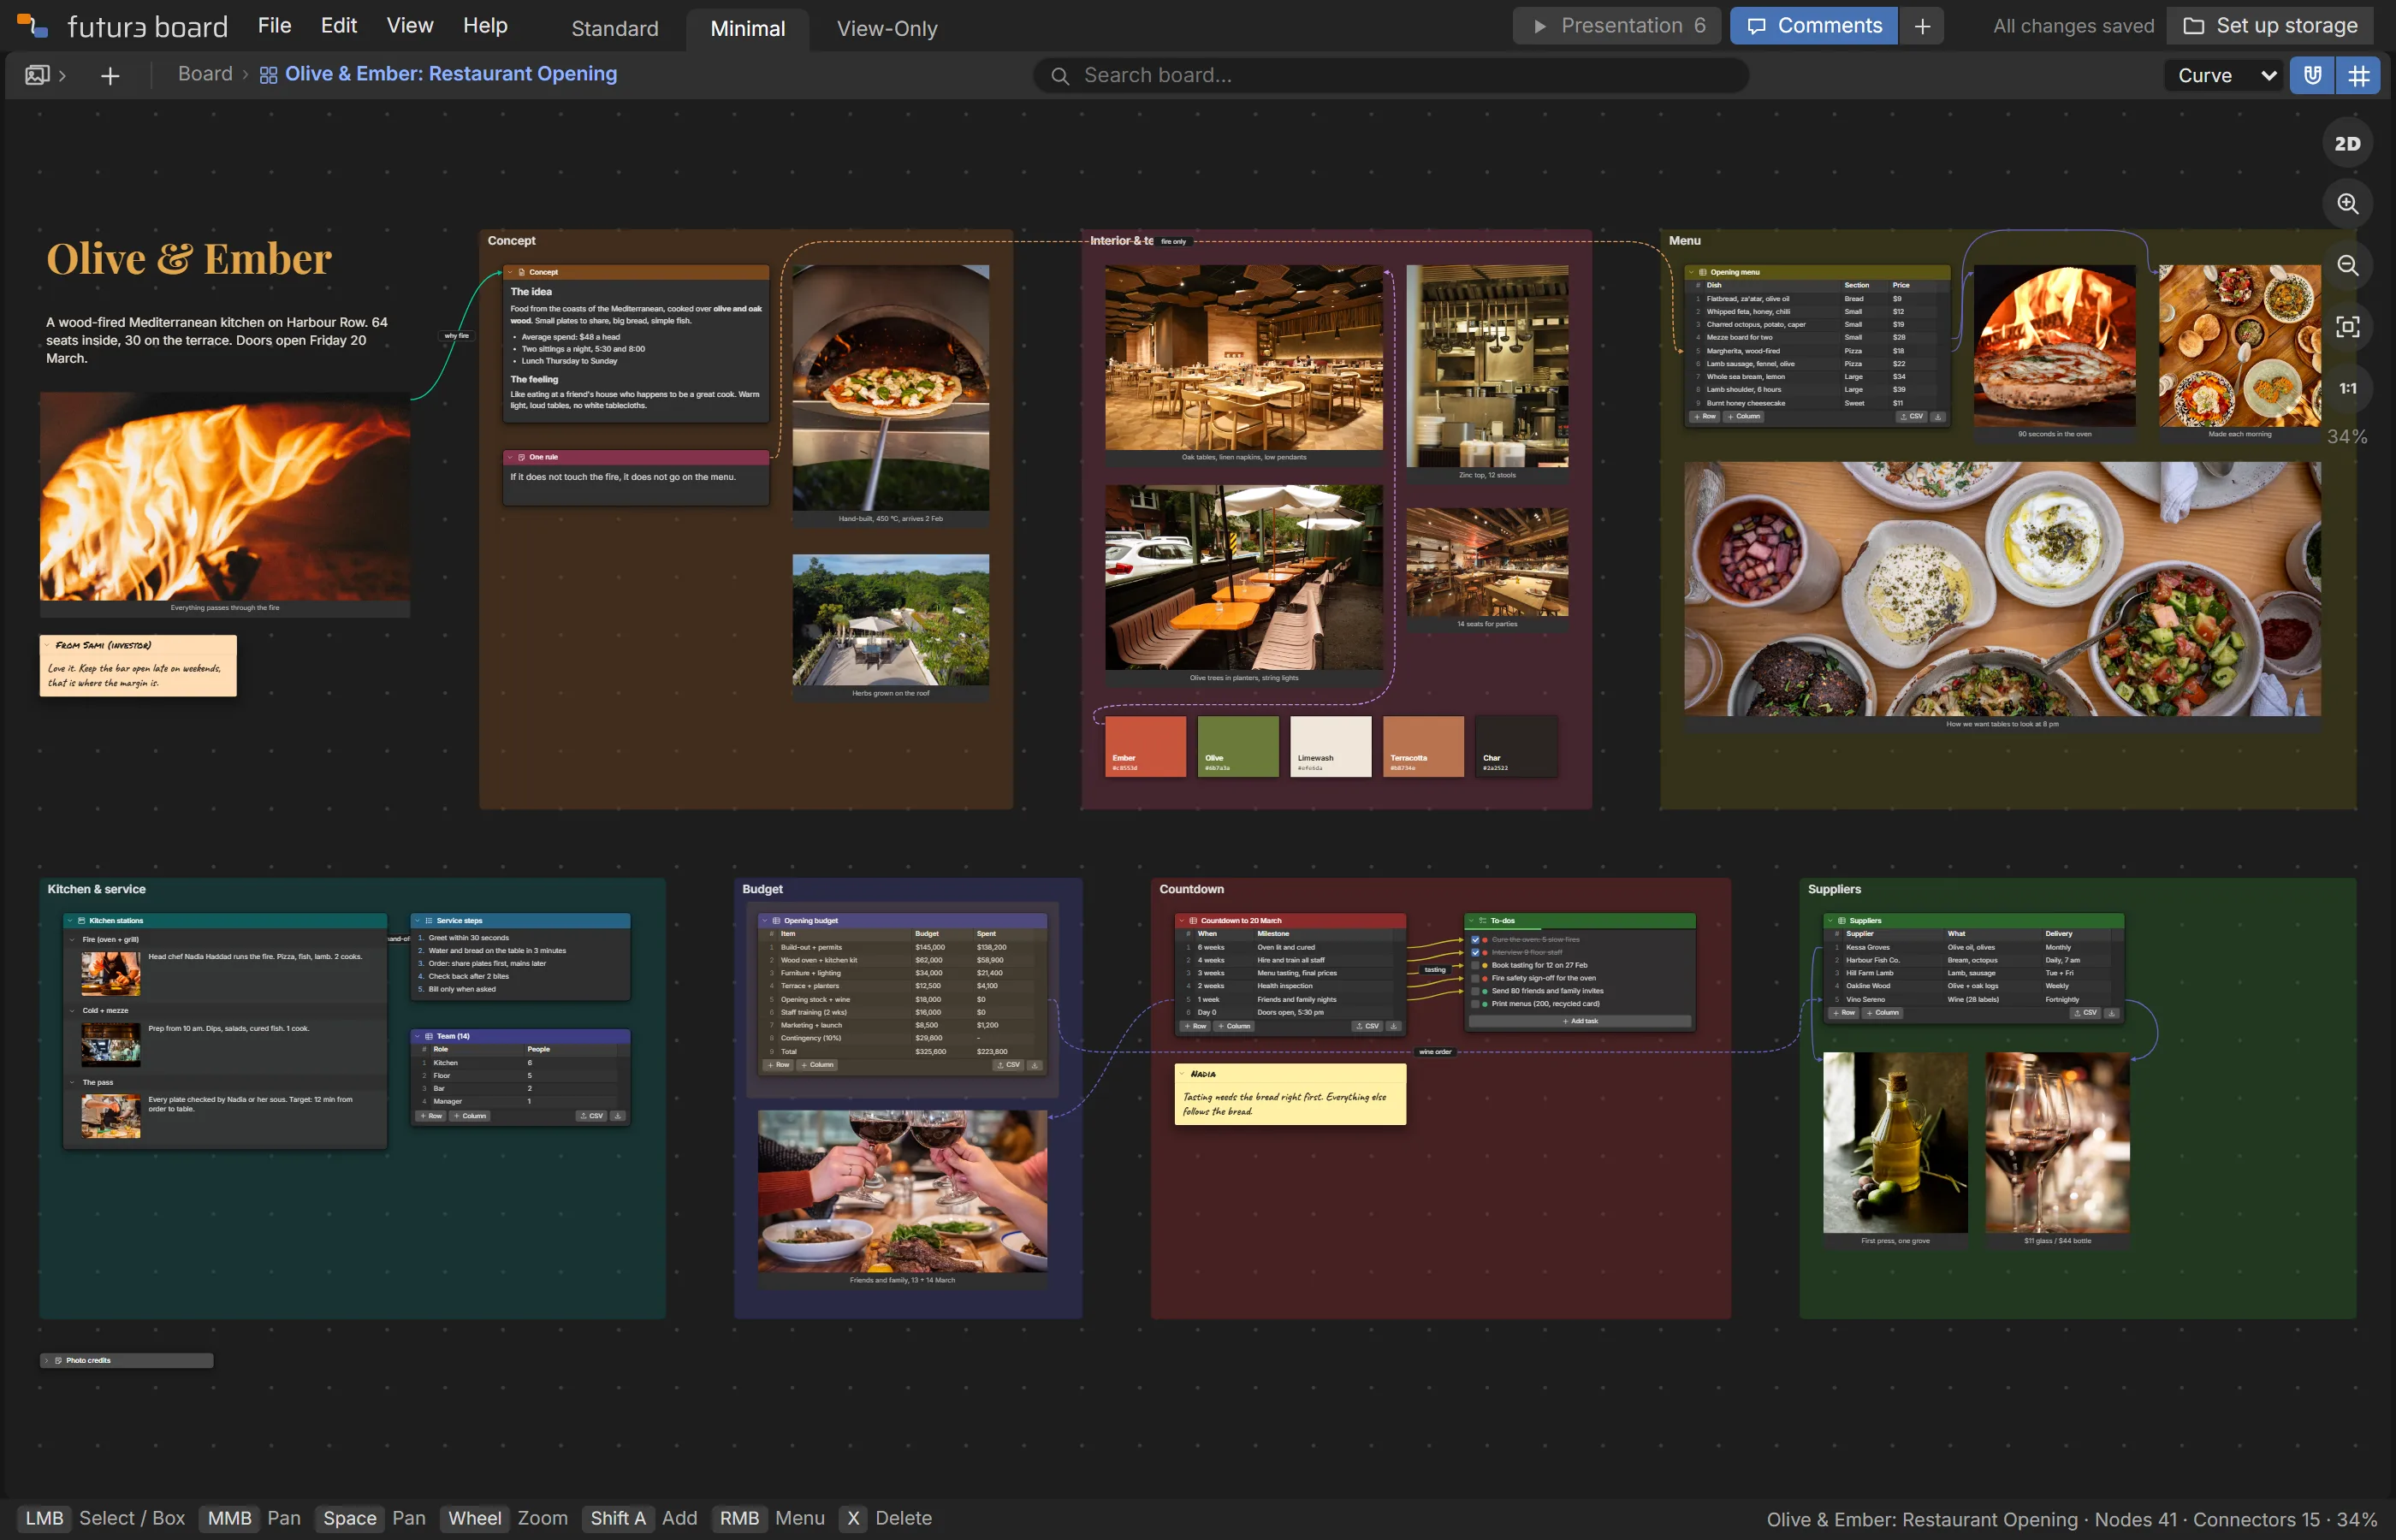Click the download icon in Team table

coord(617,1116)
